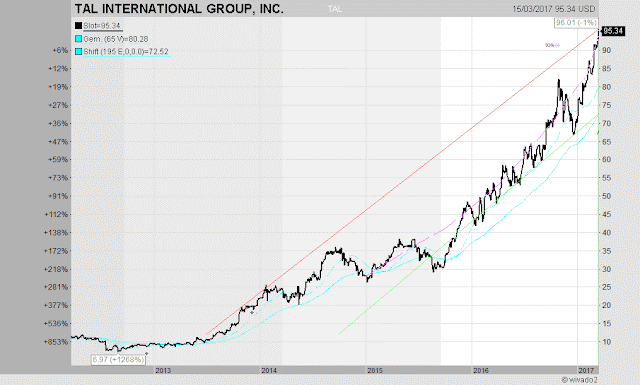The width and height of the screenshot is (640, 385).
Task: Click the 'TAL' ticker symbol in header
Action: tap(335, 9)
